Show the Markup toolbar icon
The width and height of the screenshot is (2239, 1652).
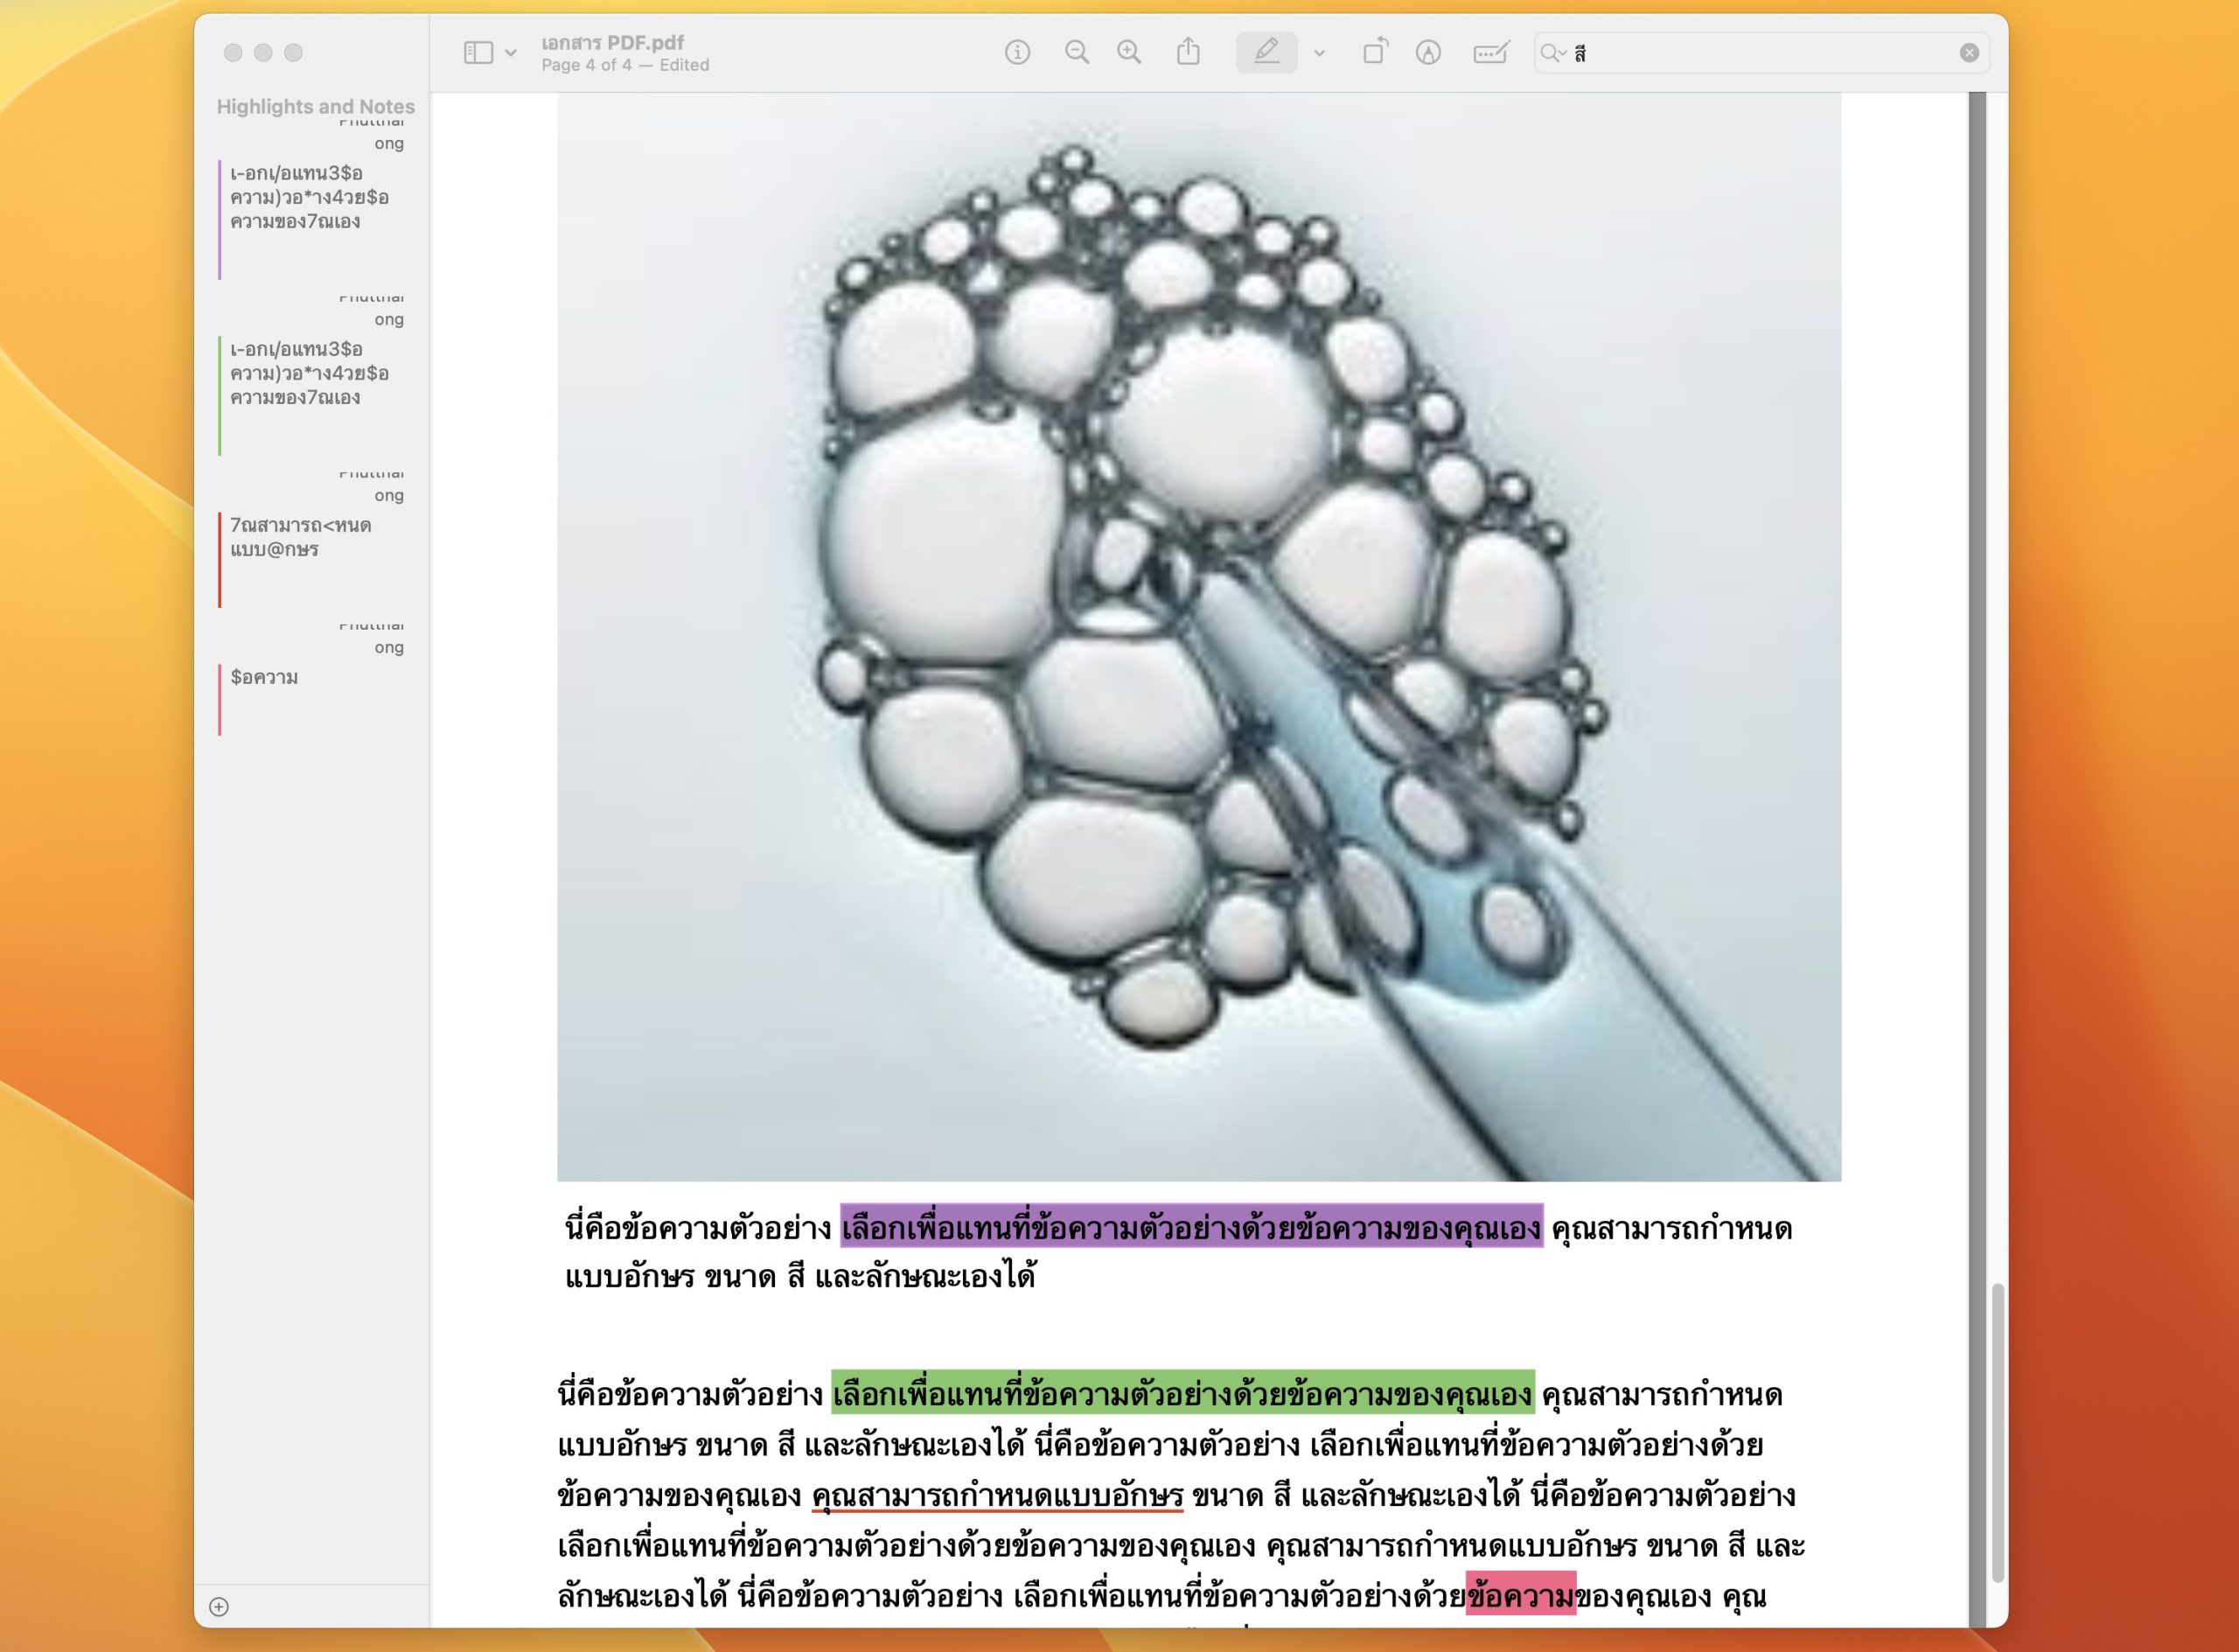(1428, 52)
